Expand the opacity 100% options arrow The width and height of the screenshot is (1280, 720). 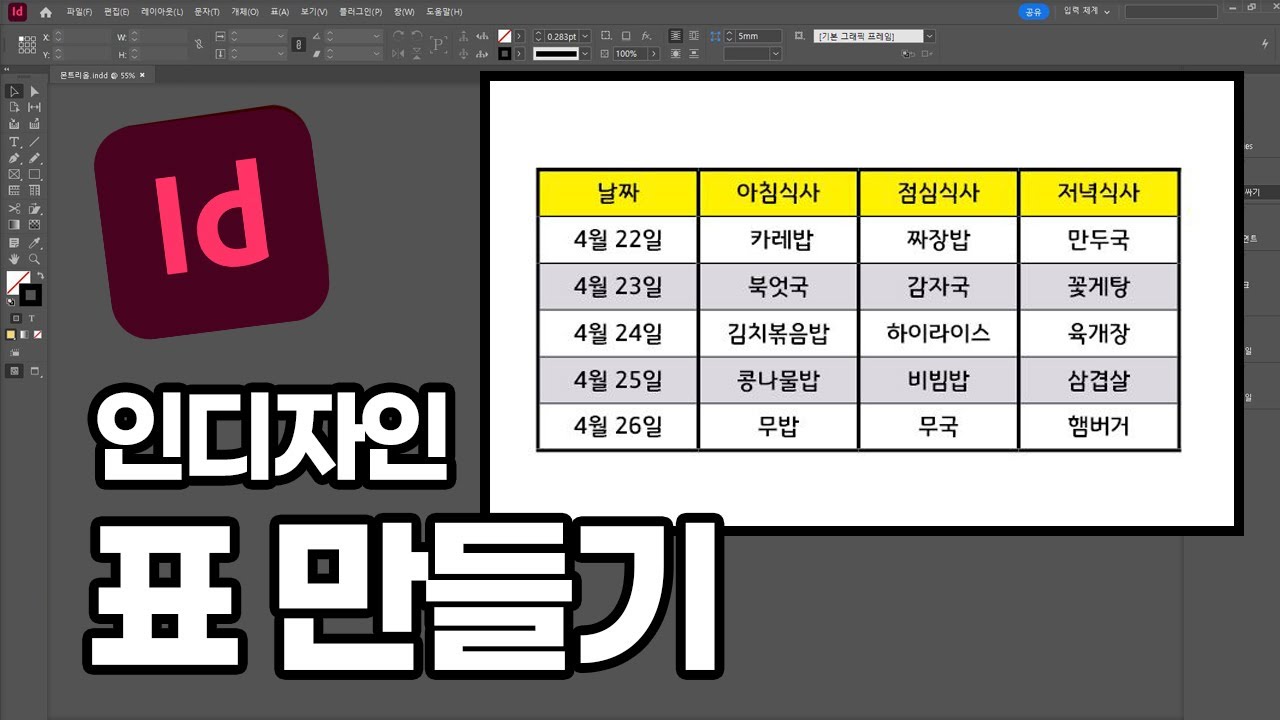coord(654,54)
